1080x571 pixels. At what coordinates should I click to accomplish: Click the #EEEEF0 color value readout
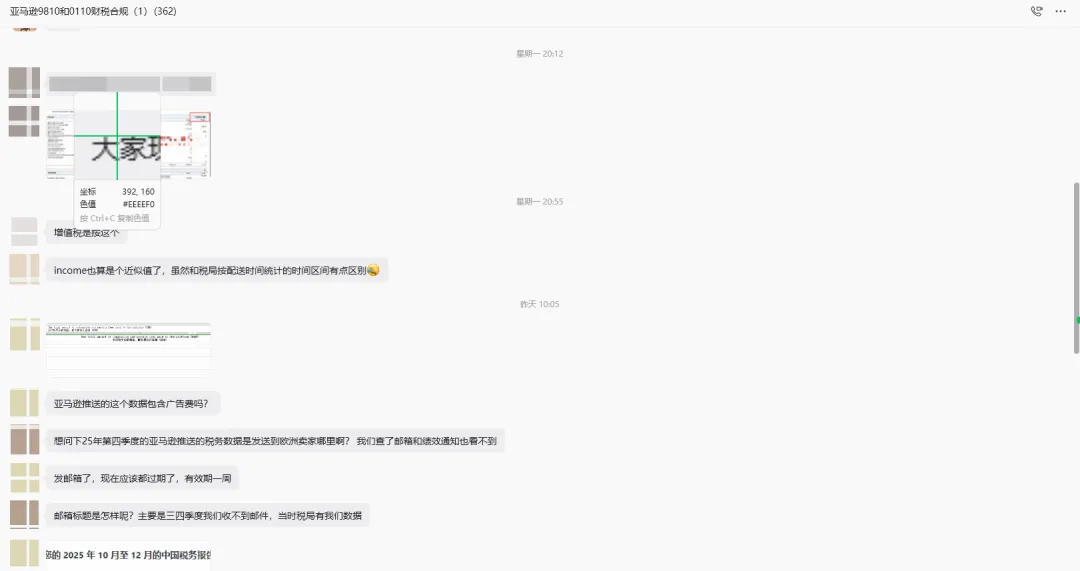138,204
